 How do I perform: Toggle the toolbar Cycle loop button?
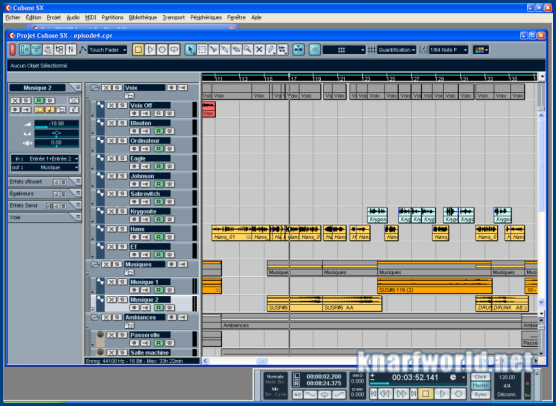click(174, 50)
